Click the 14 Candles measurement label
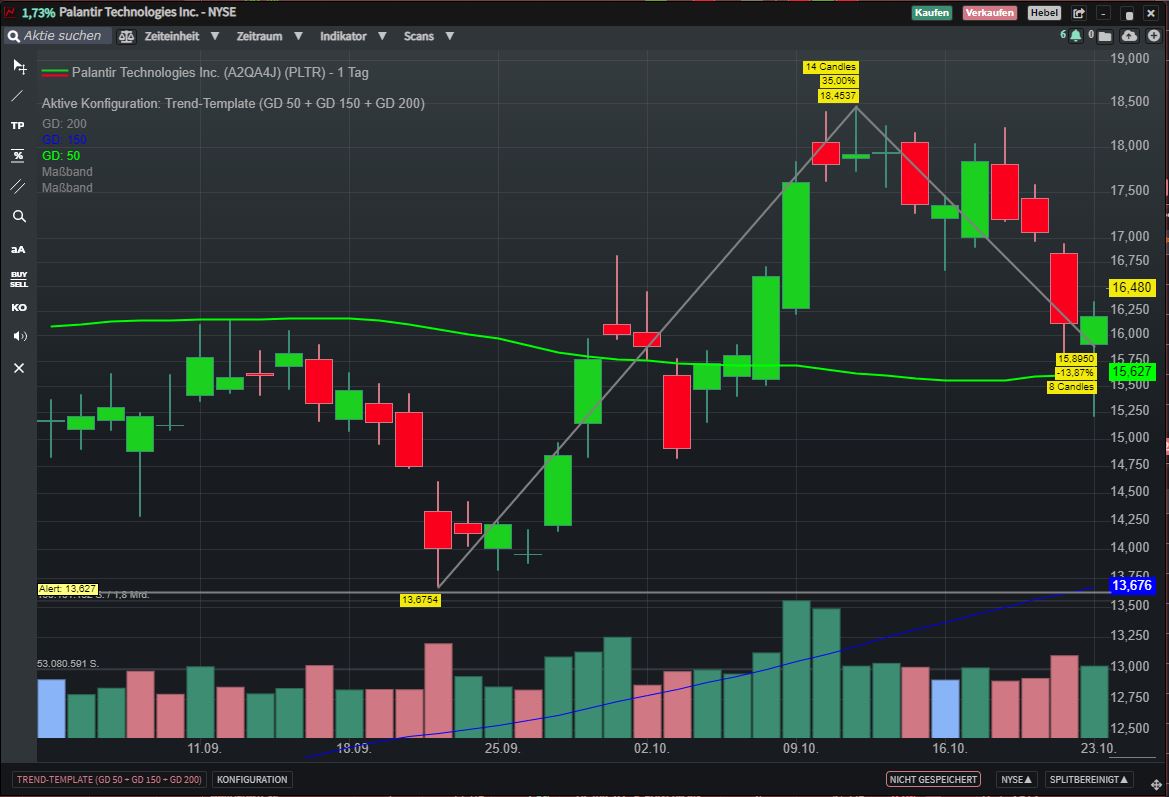This screenshot has width=1169, height=797. [x=831, y=67]
